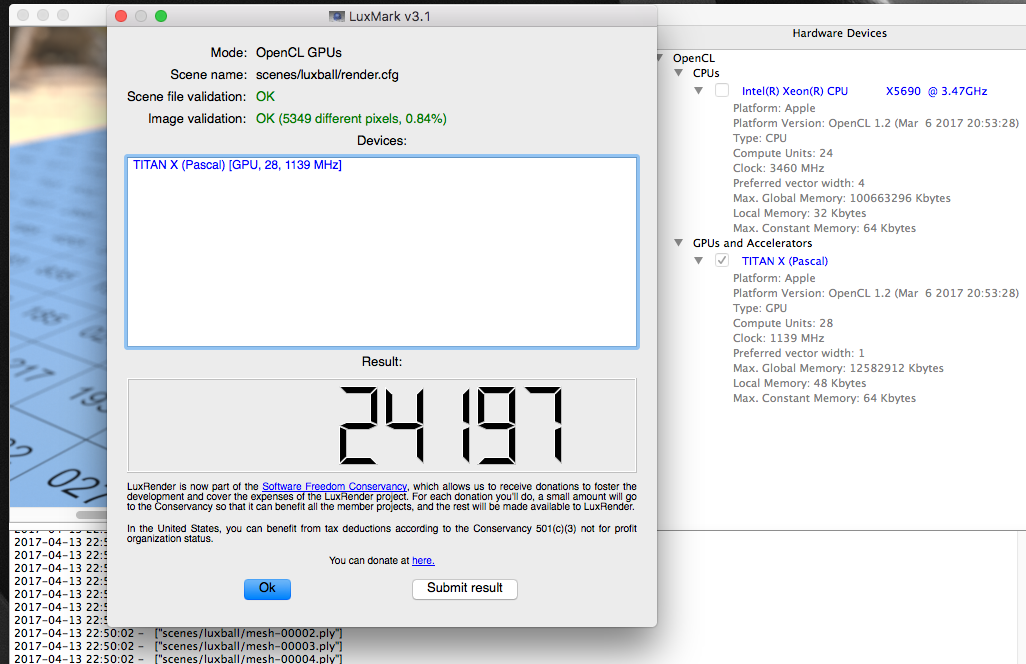Click 'Clock: 3460 MHz' row
Screen dimensions: 1026x664
click(x=778, y=168)
